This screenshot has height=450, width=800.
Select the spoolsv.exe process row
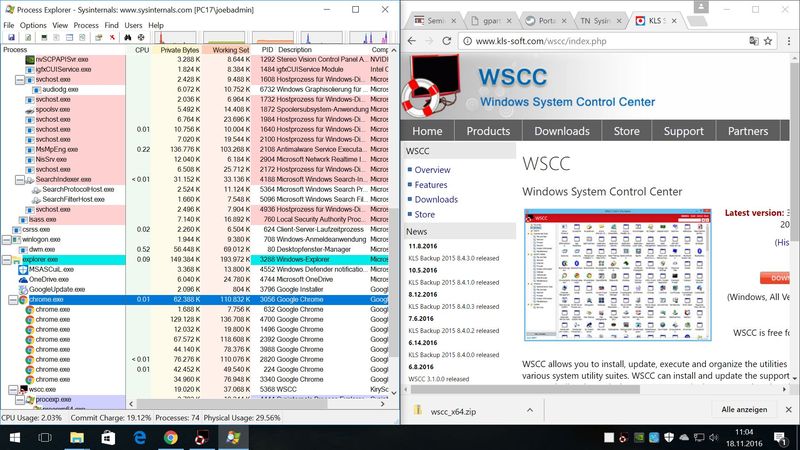[194, 110]
